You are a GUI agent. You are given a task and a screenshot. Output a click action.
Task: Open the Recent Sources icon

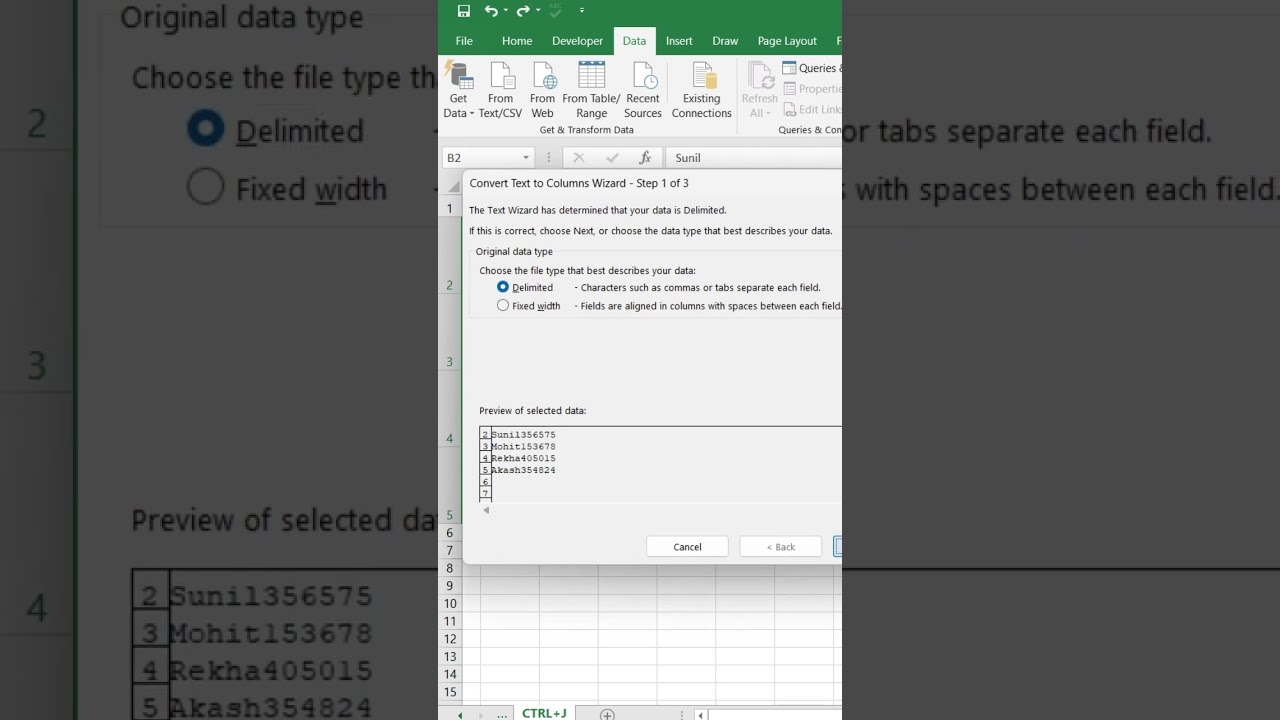(x=643, y=90)
